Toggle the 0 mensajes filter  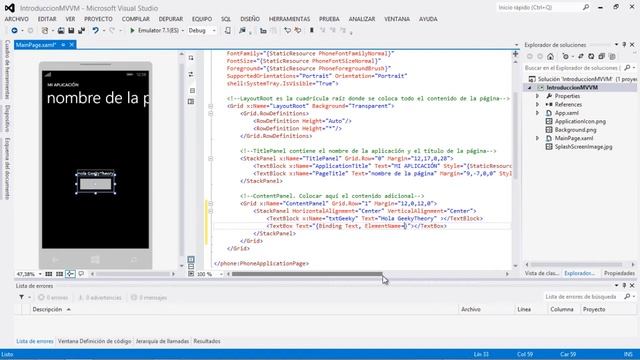pyautogui.click(x=149, y=298)
